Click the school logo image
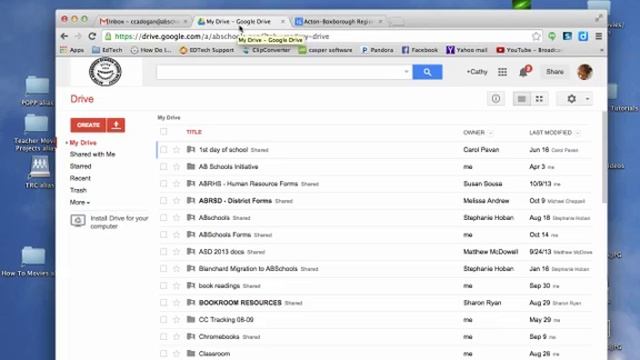This screenshot has height=360, width=640. 105,72
